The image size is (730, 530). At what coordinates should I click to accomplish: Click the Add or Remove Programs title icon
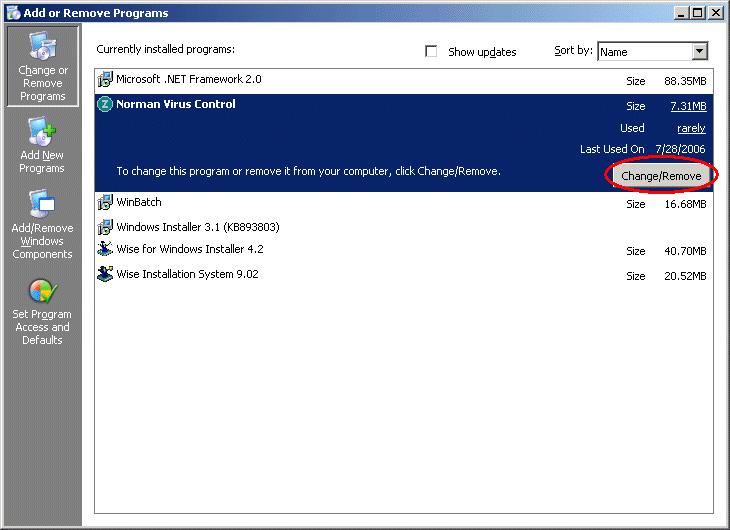click(14, 13)
